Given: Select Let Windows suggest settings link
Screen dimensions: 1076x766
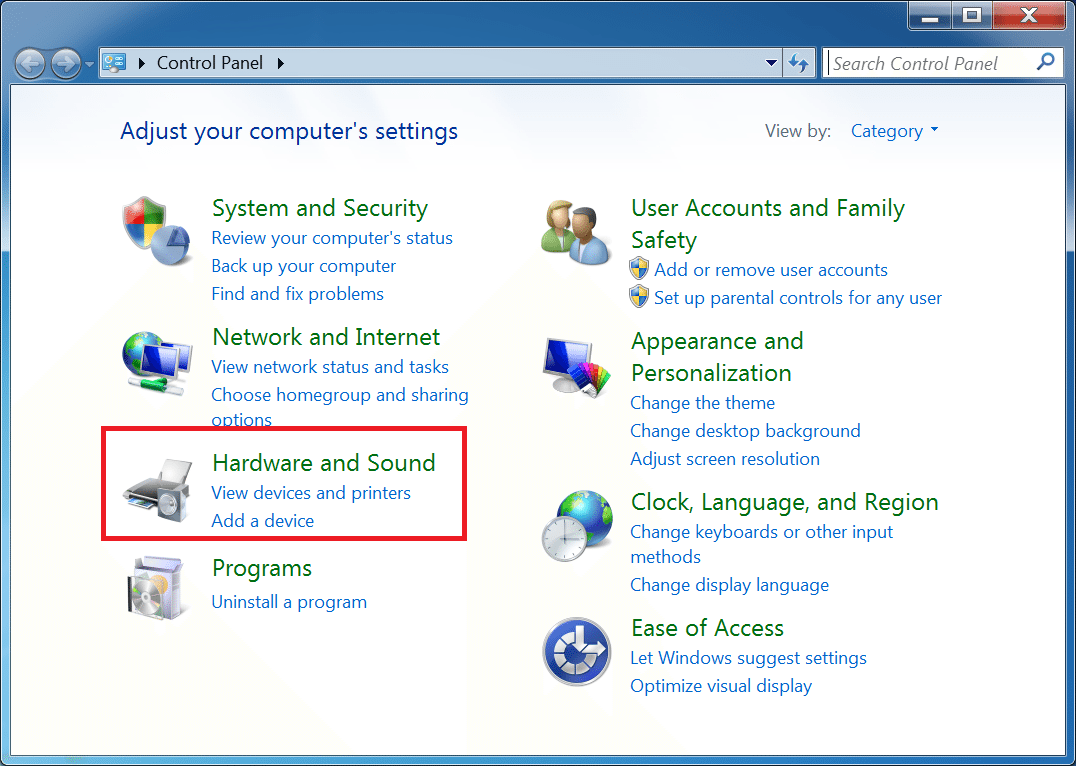Looking at the screenshot, I should coord(748,658).
